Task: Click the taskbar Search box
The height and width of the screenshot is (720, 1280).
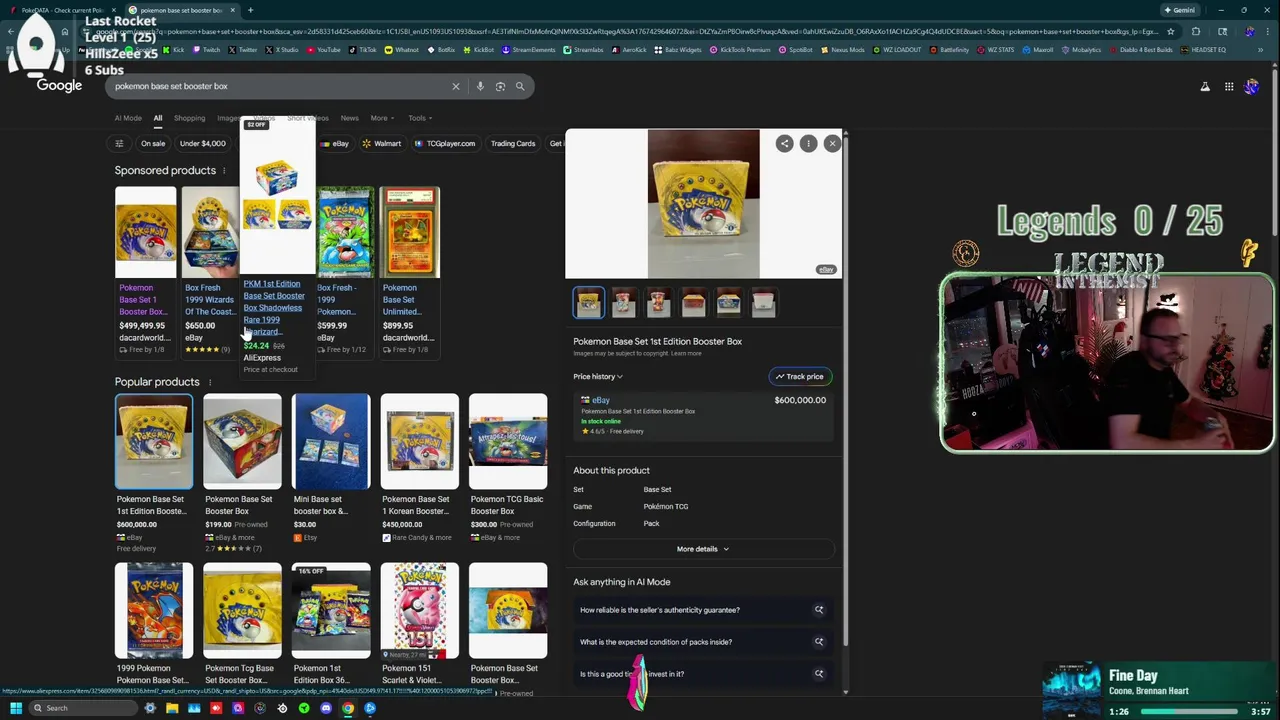Action: click(x=85, y=708)
